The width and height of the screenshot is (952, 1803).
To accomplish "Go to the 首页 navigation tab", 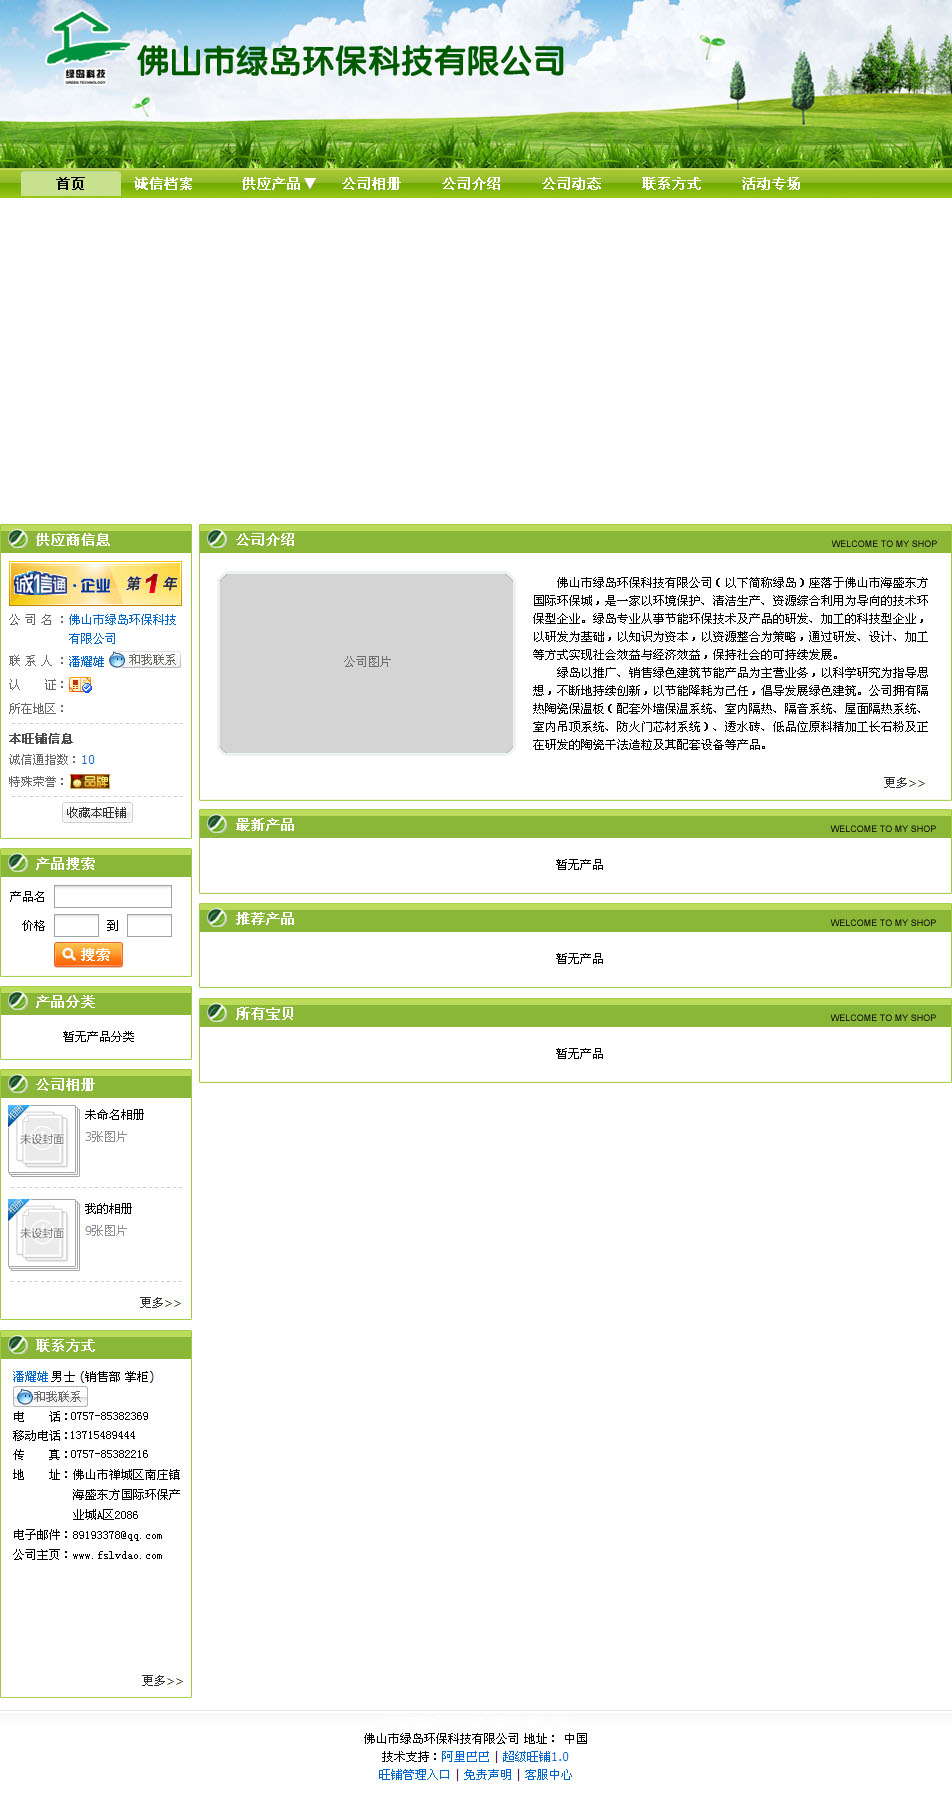I will 70,184.
